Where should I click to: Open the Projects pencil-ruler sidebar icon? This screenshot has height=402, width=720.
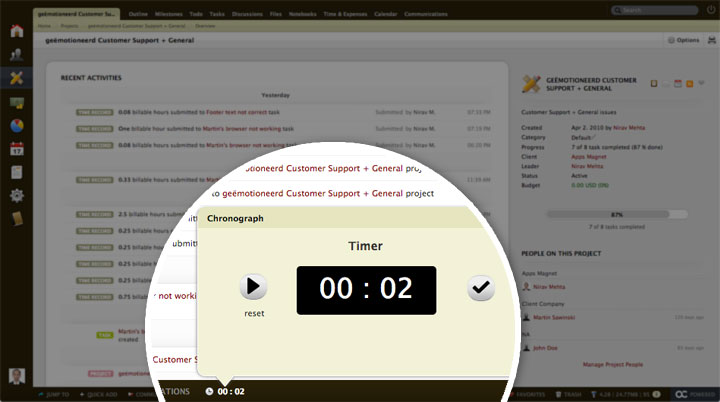(17, 78)
